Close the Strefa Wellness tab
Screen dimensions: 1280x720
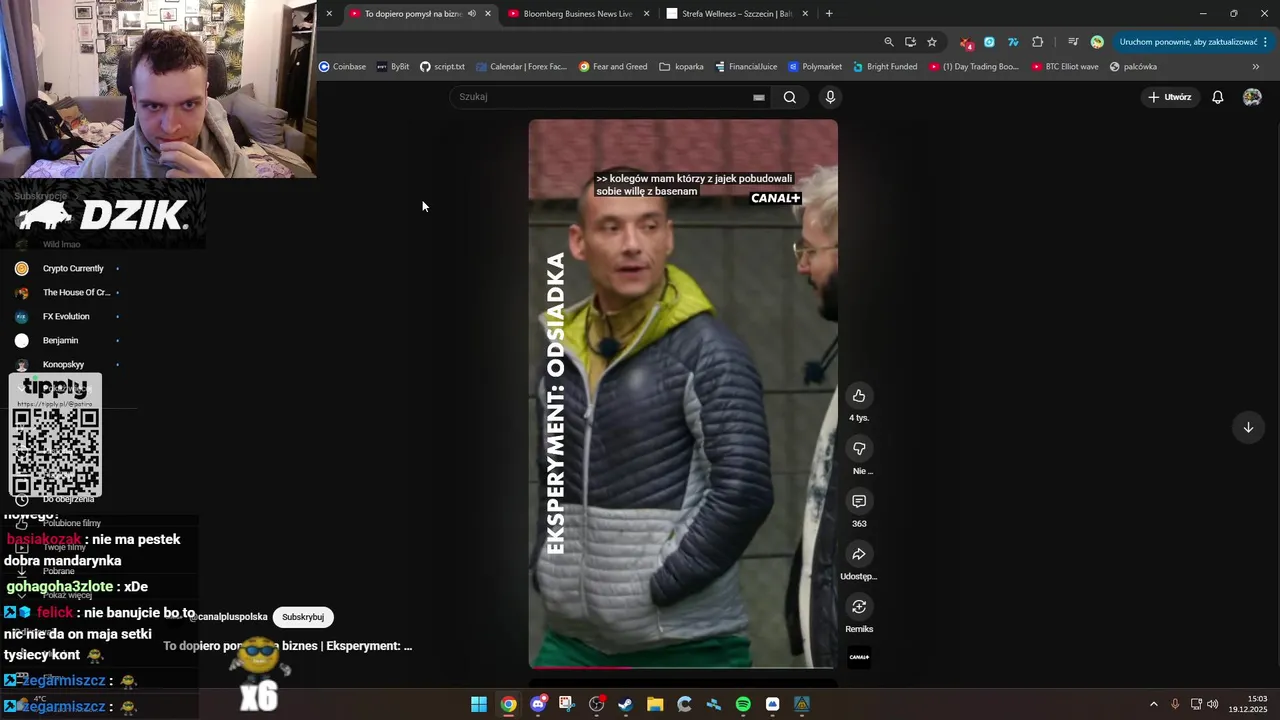click(805, 13)
